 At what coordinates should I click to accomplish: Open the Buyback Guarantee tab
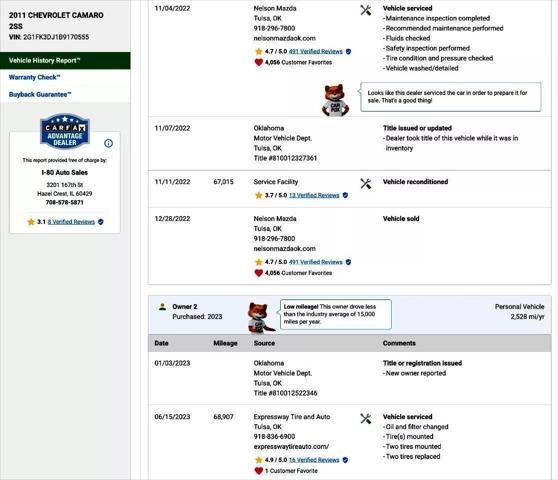(40, 94)
